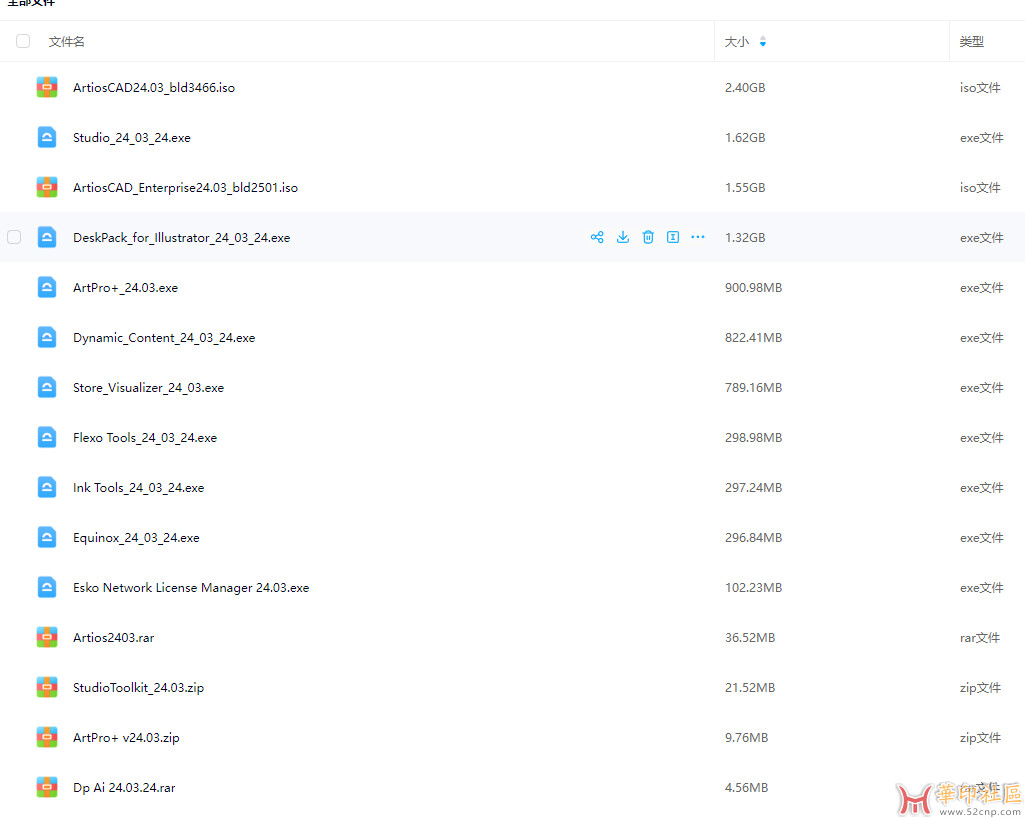Click the 296.84MB size value
Viewport: 1025px width, 819px height.
point(753,537)
